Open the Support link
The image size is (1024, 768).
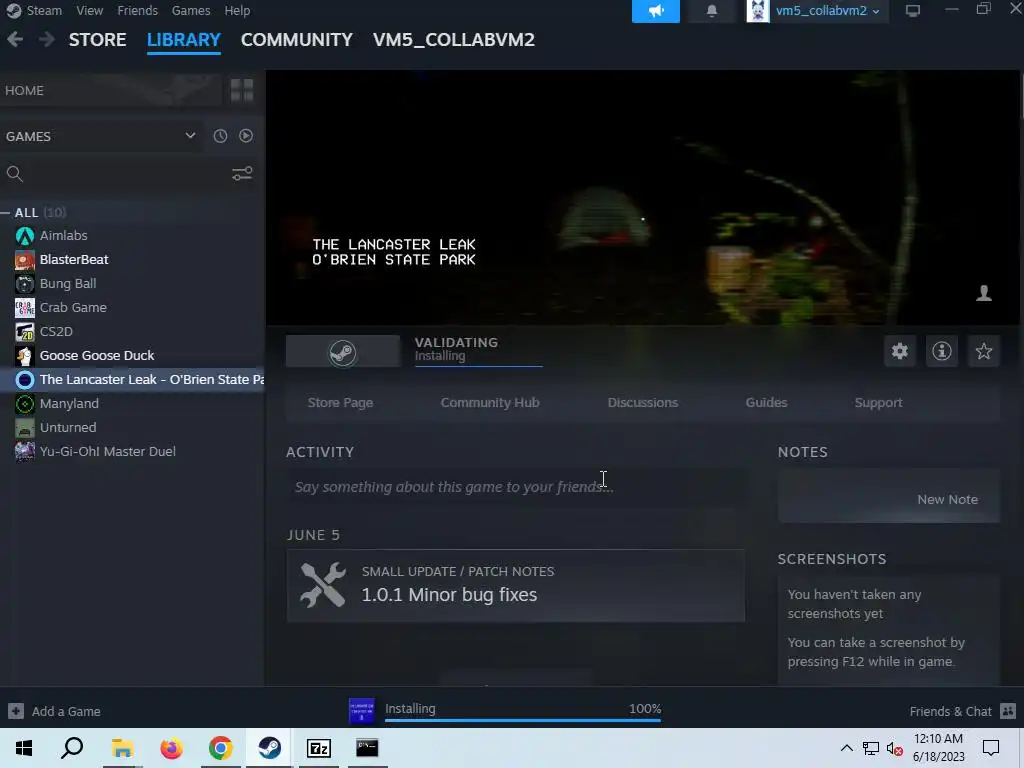coord(878,403)
